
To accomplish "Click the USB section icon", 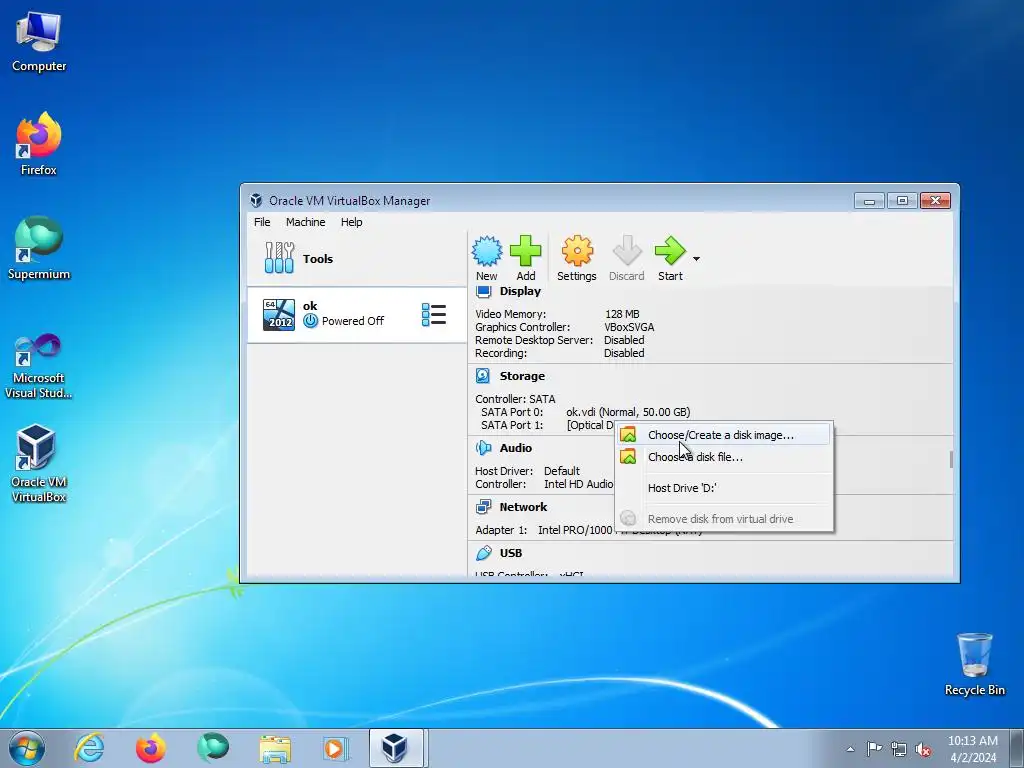I will [x=483, y=553].
